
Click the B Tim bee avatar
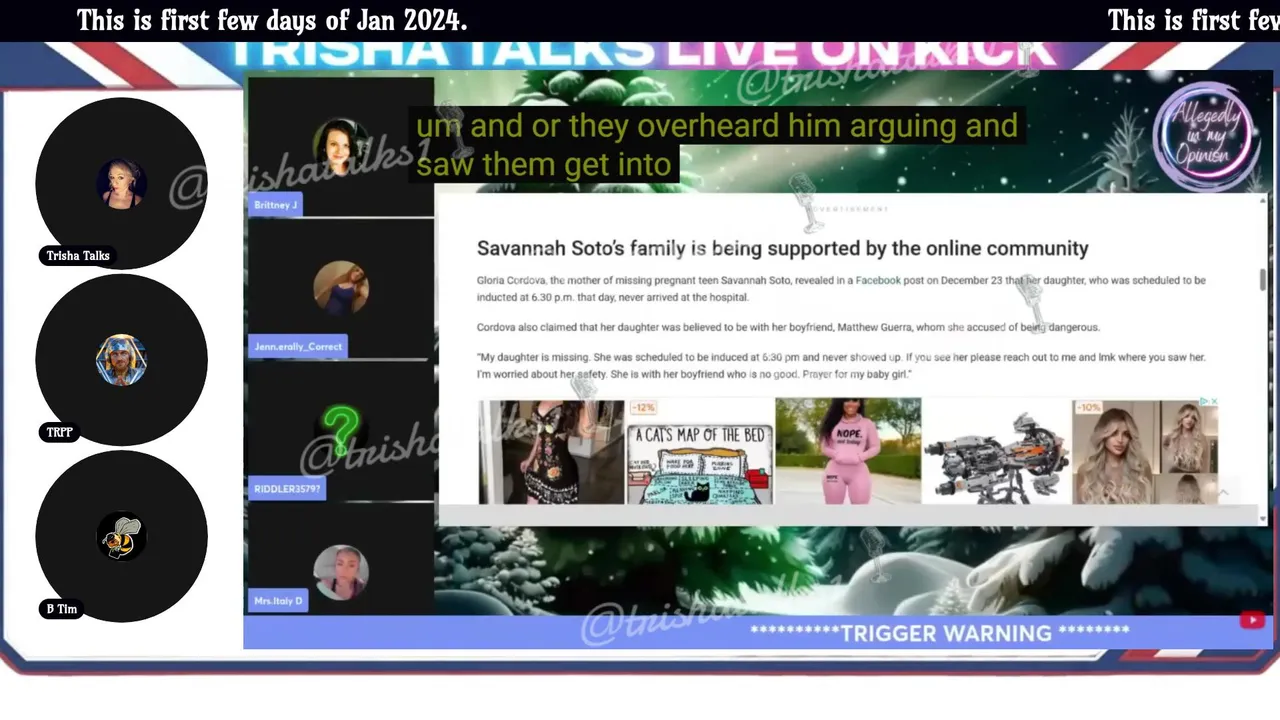pyautogui.click(x=121, y=536)
